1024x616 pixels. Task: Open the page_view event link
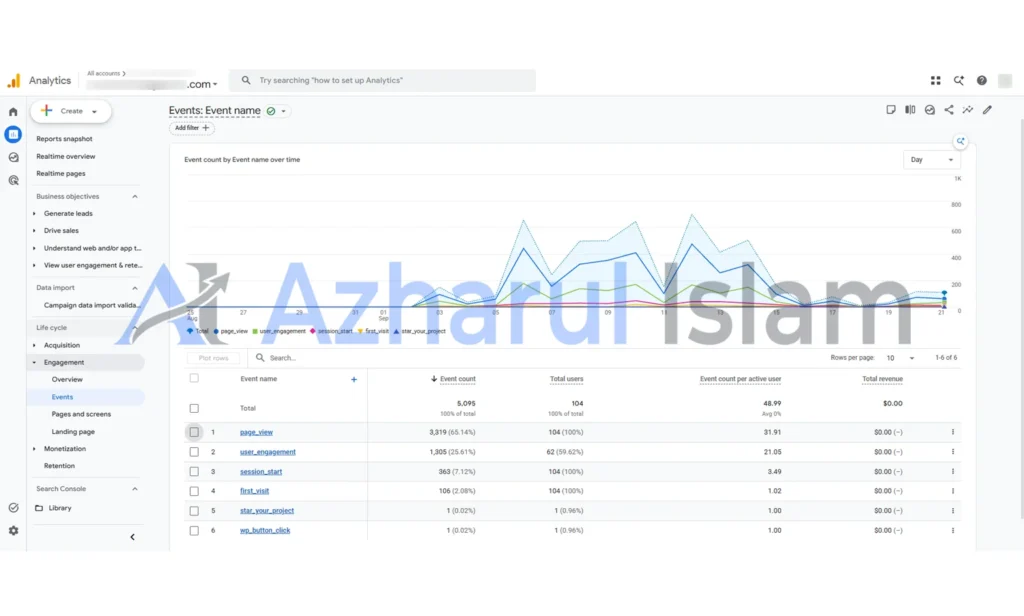[256, 432]
